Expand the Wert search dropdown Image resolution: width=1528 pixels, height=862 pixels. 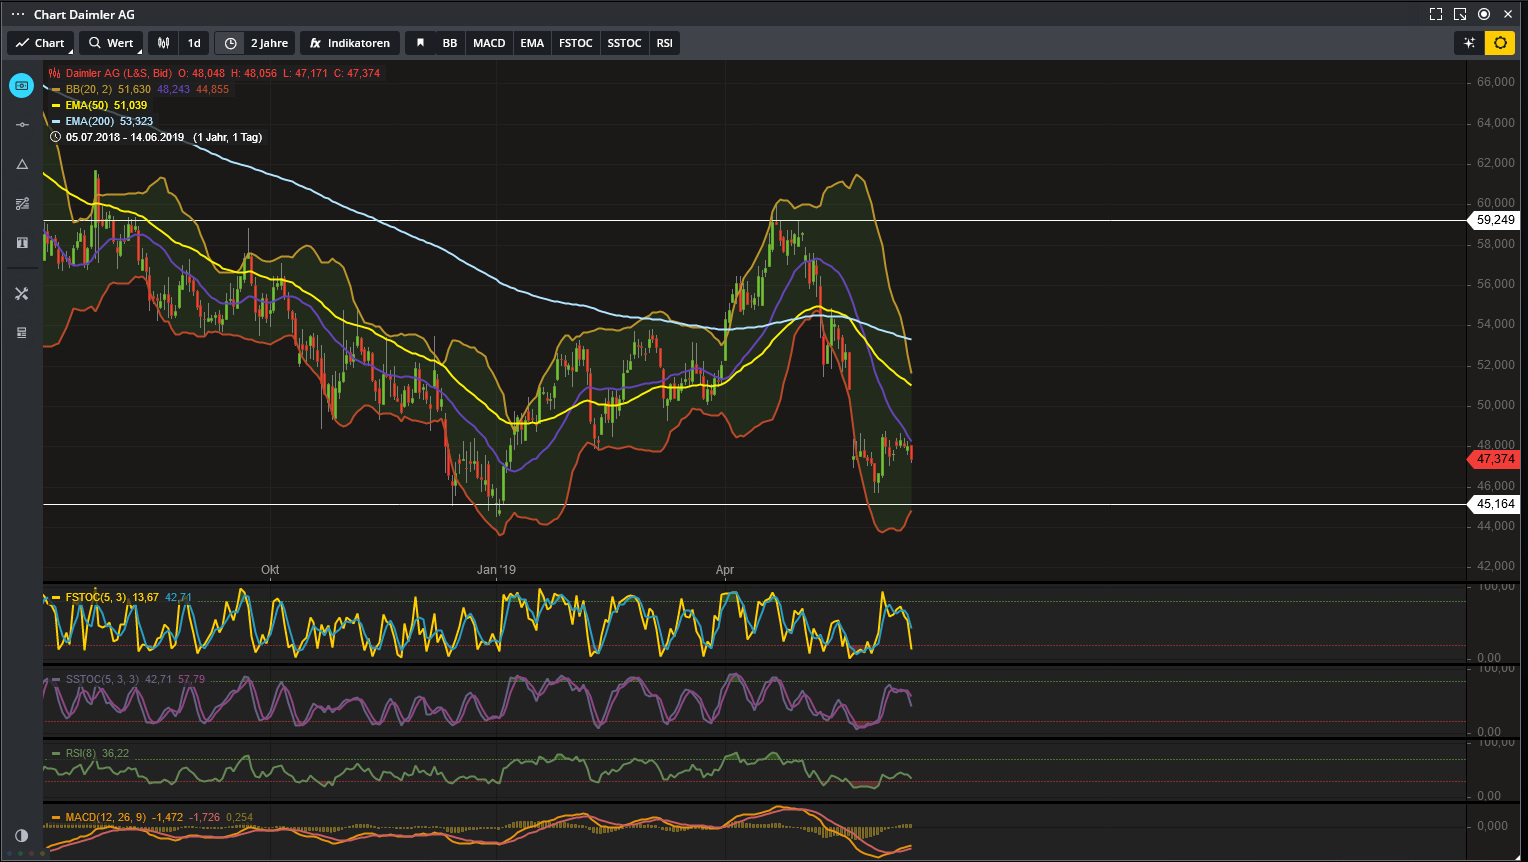[x=111, y=43]
